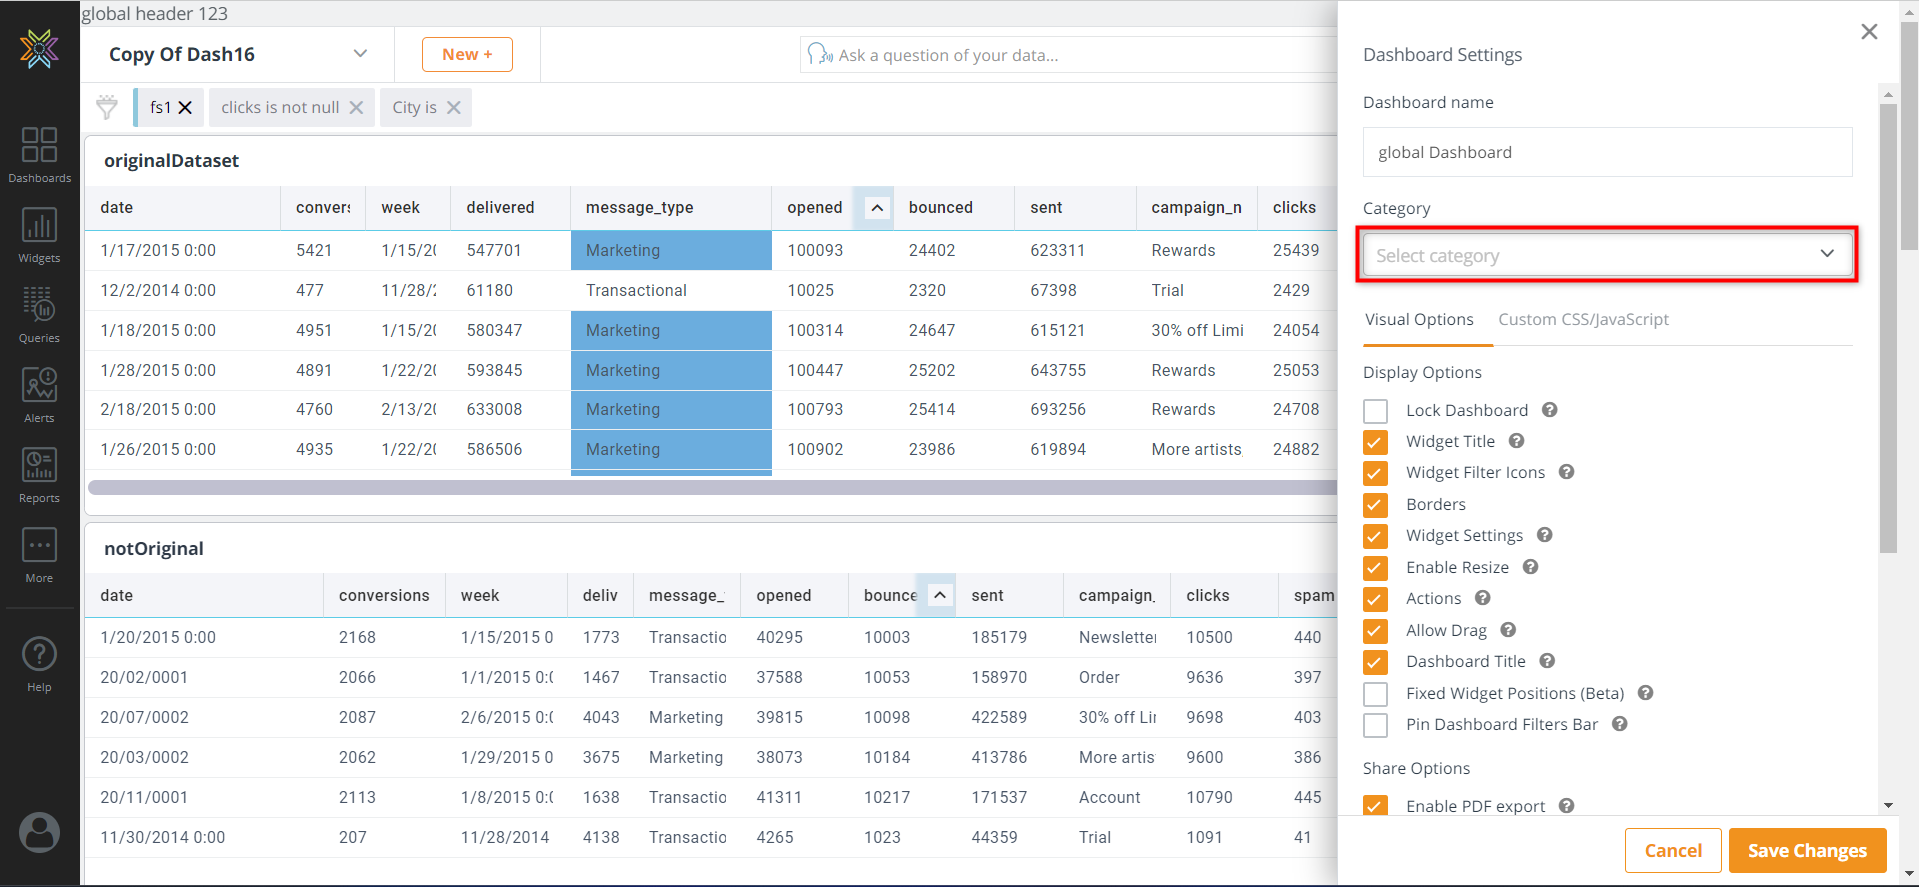Select the Visual Options tab
The image size is (1919, 887).
click(1419, 320)
